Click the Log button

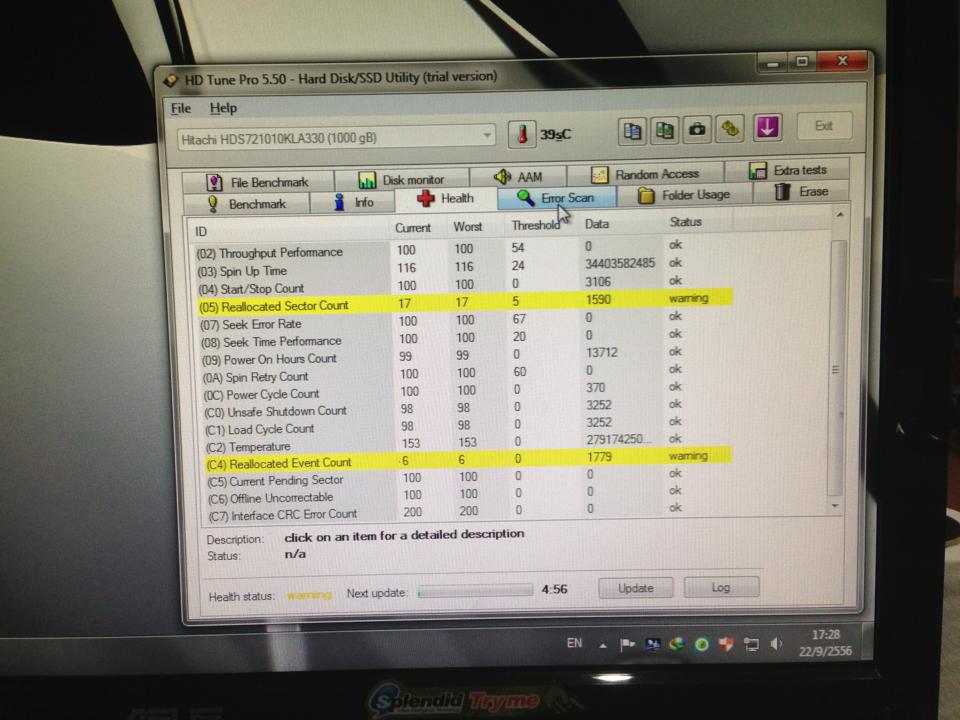point(721,587)
